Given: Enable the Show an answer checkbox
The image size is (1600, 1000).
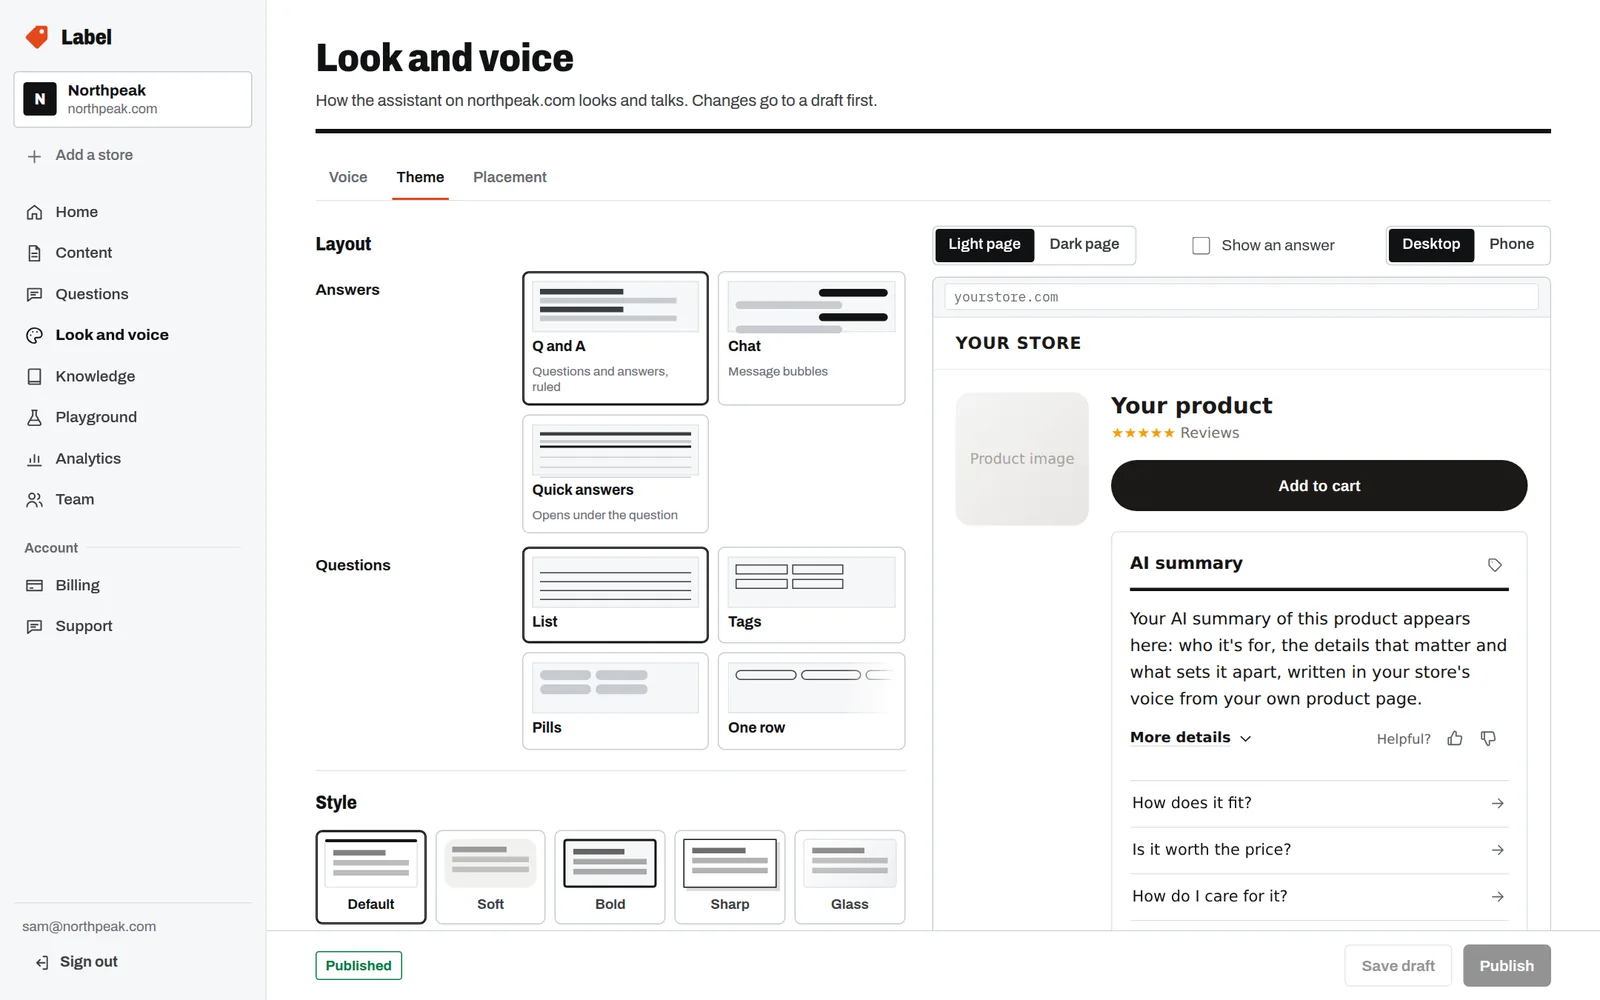Looking at the screenshot, I should pyautogui.click(x=1201, y=245).
